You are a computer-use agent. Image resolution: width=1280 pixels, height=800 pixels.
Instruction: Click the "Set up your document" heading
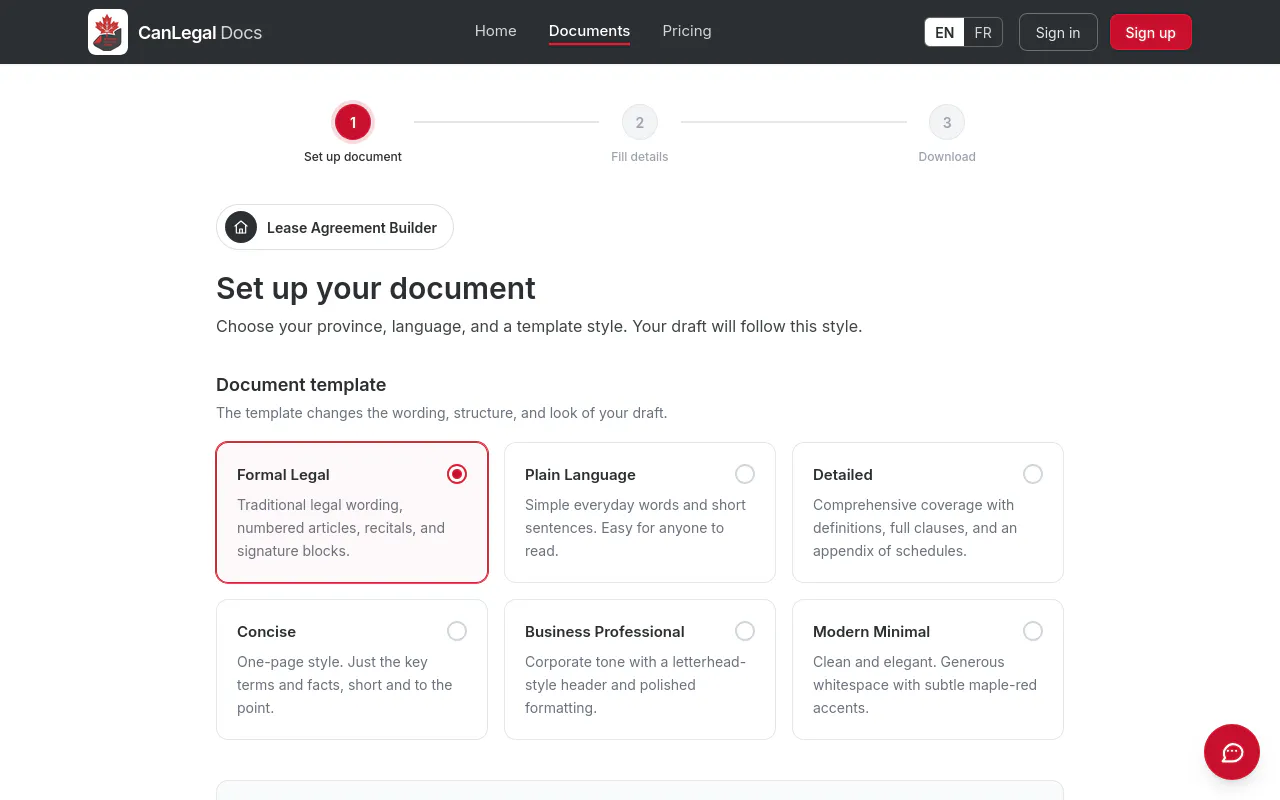[x=376, y=288]
